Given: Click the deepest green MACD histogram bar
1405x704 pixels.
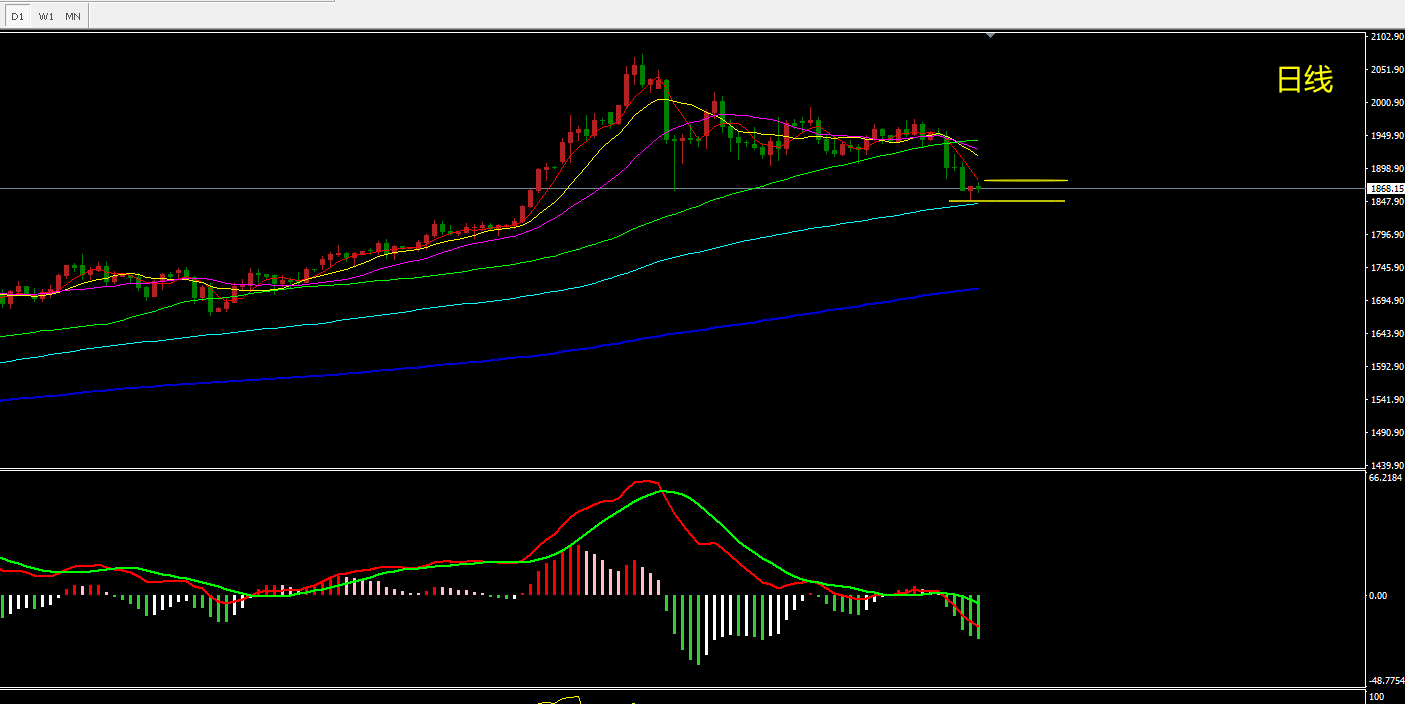Looking at the screenshot, I should 698,628.
